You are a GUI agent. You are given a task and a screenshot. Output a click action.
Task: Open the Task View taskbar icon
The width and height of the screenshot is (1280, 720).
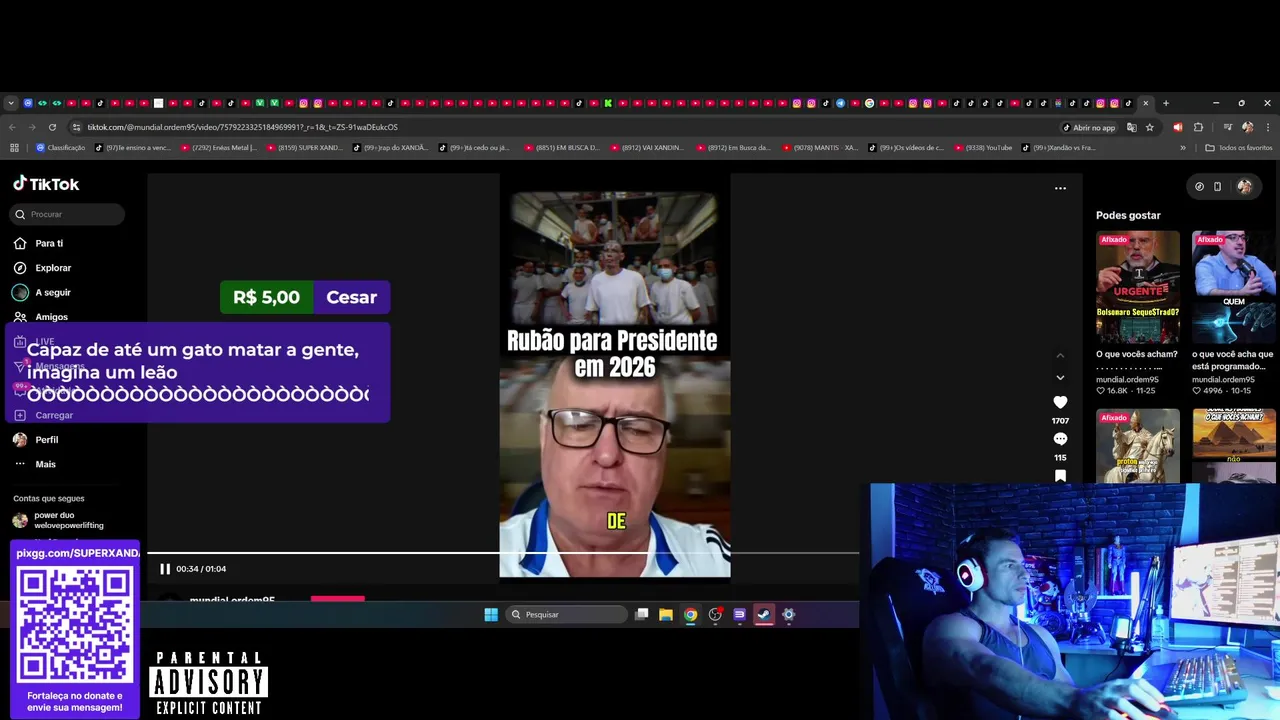coord(642,615)
